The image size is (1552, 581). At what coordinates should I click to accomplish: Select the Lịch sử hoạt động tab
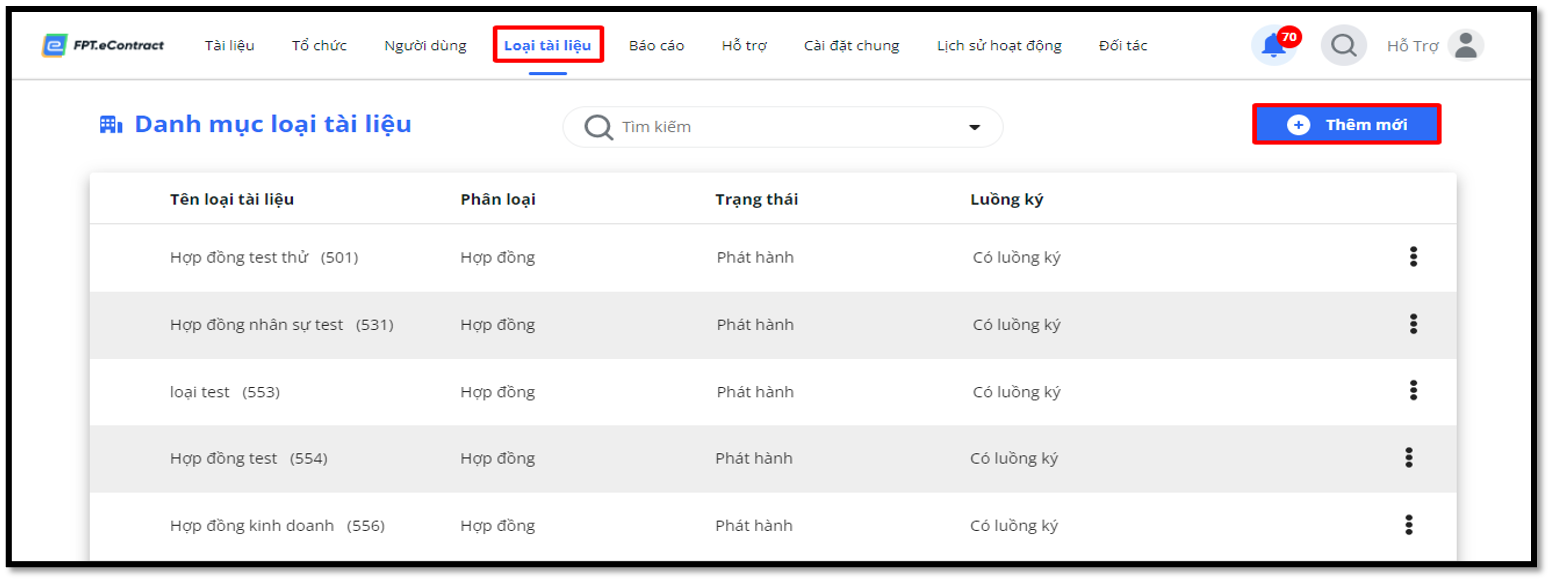point(999,45)
